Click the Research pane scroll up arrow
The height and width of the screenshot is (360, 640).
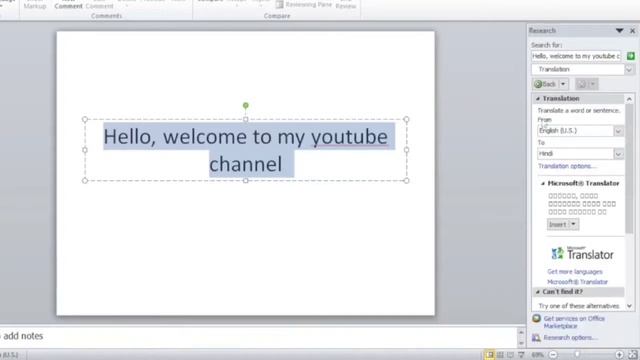click(x=629, y=99)
